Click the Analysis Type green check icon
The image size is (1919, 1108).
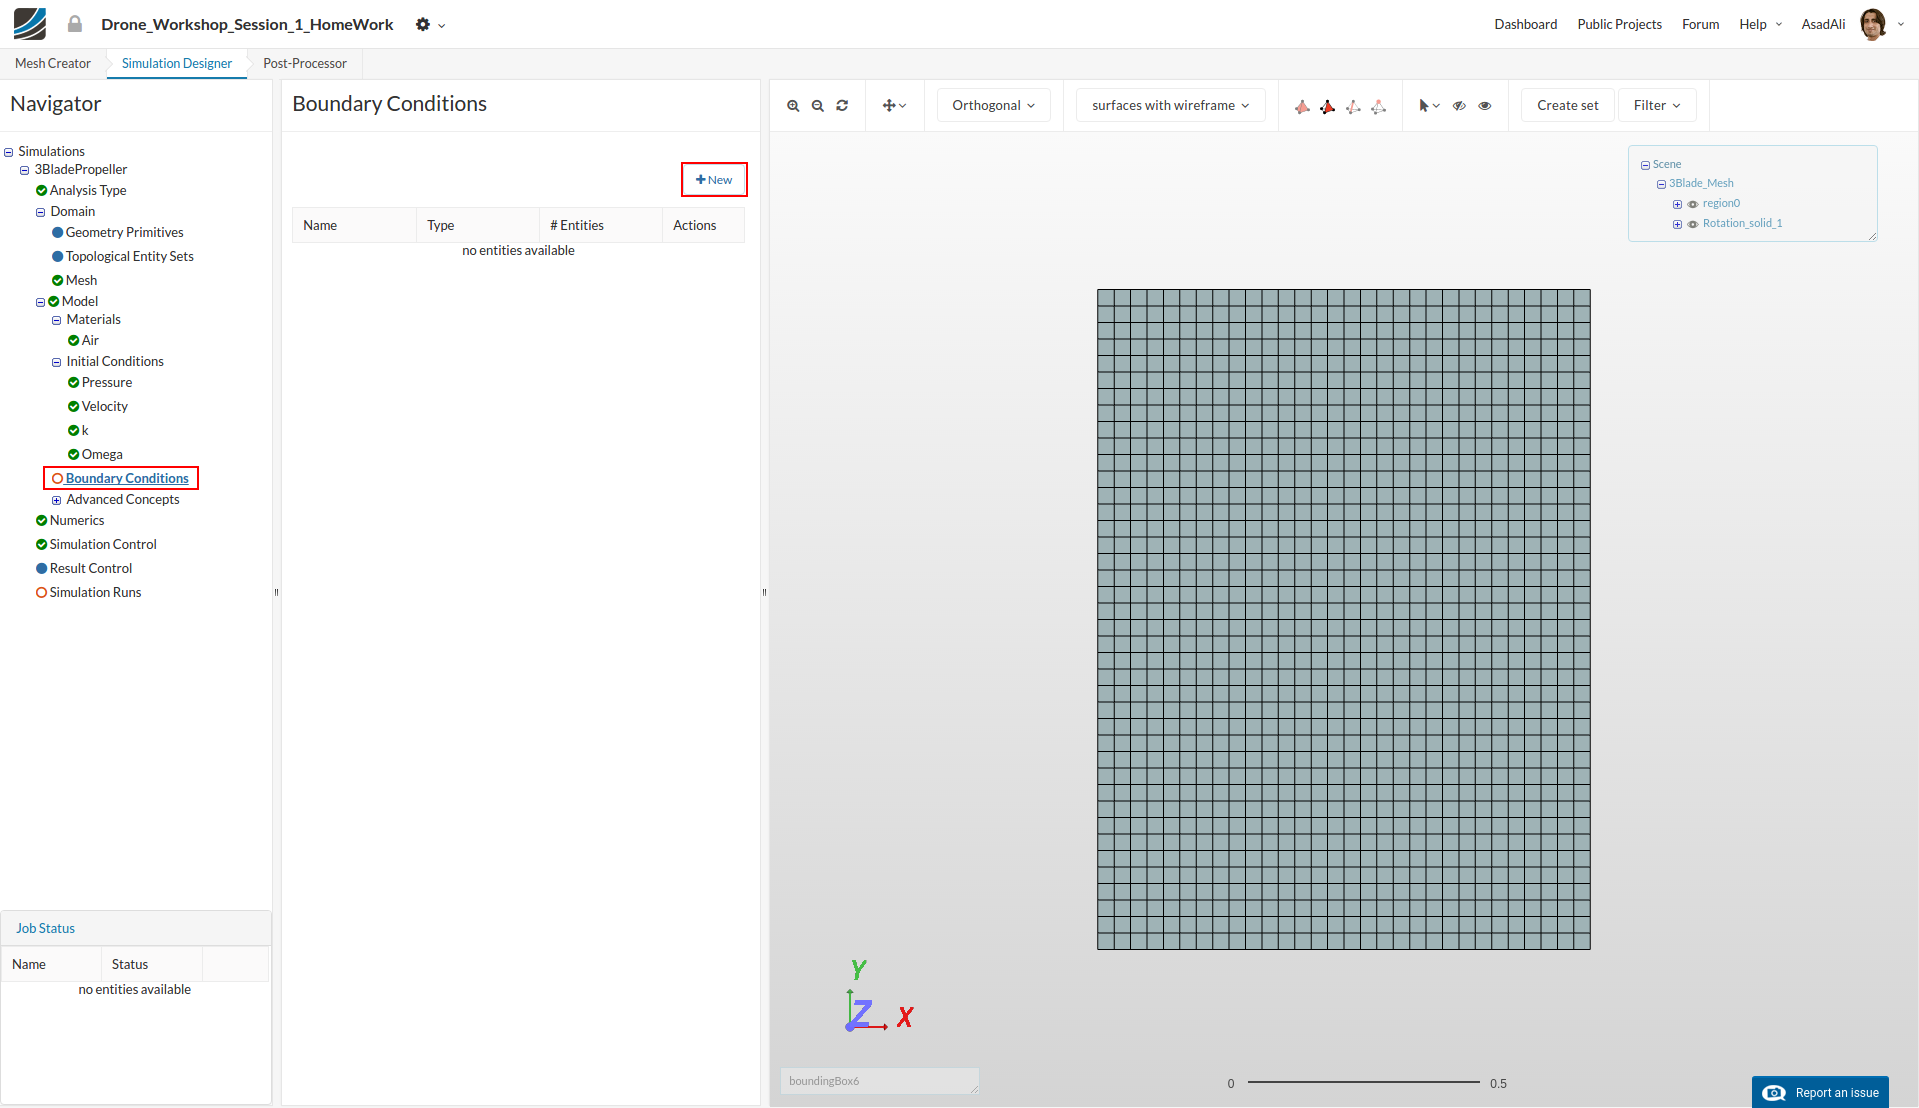pos(41,191)
